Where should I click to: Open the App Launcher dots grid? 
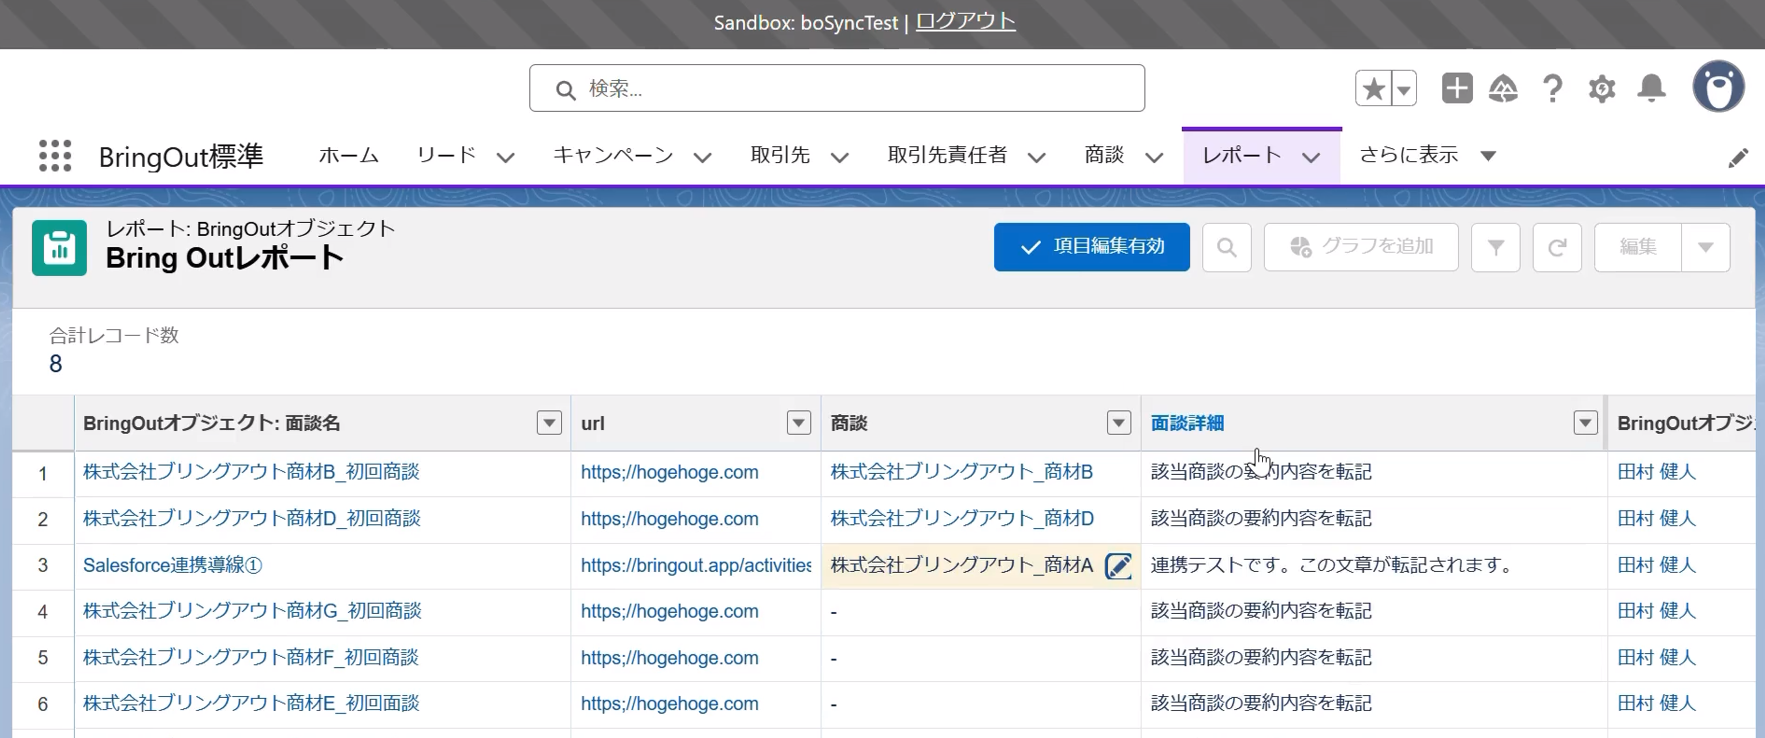(x=55, y=156)
